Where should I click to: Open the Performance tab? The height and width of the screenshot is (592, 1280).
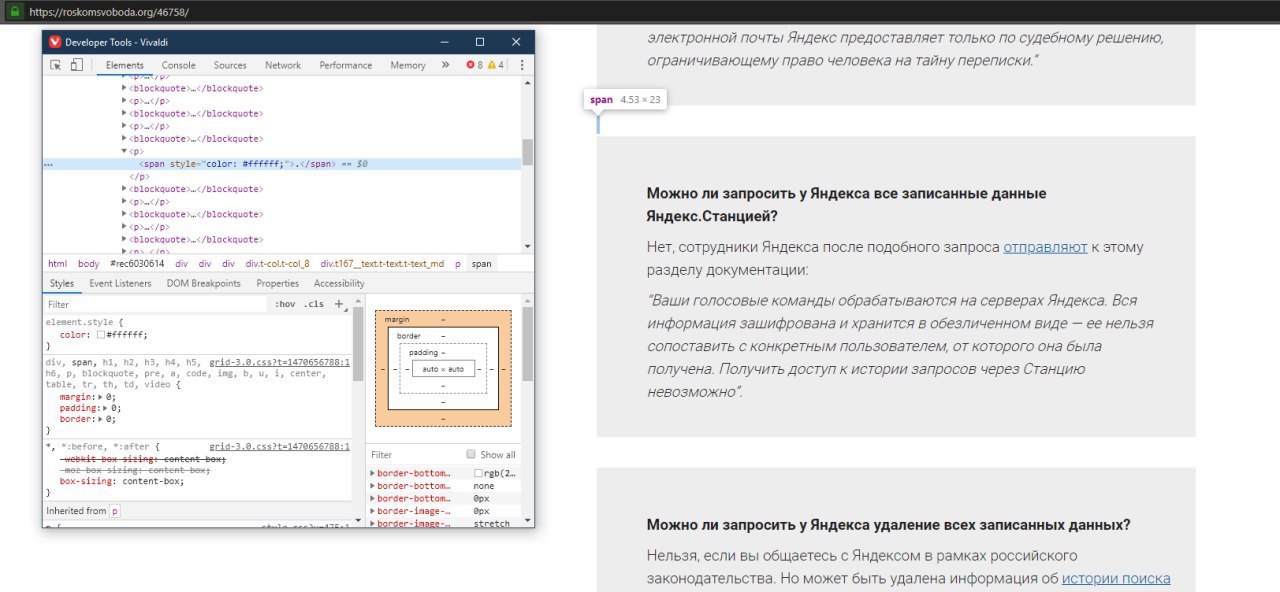[346, 65]
